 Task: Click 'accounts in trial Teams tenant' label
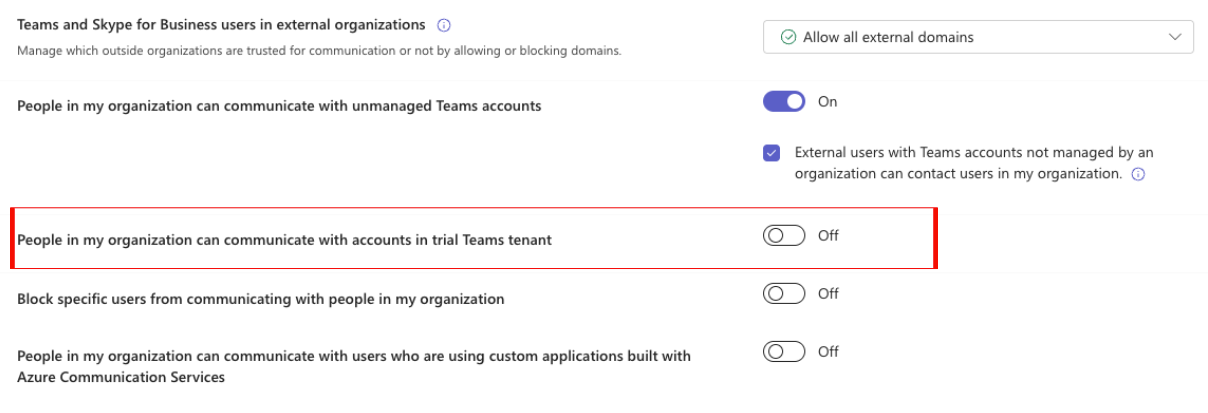284,240
